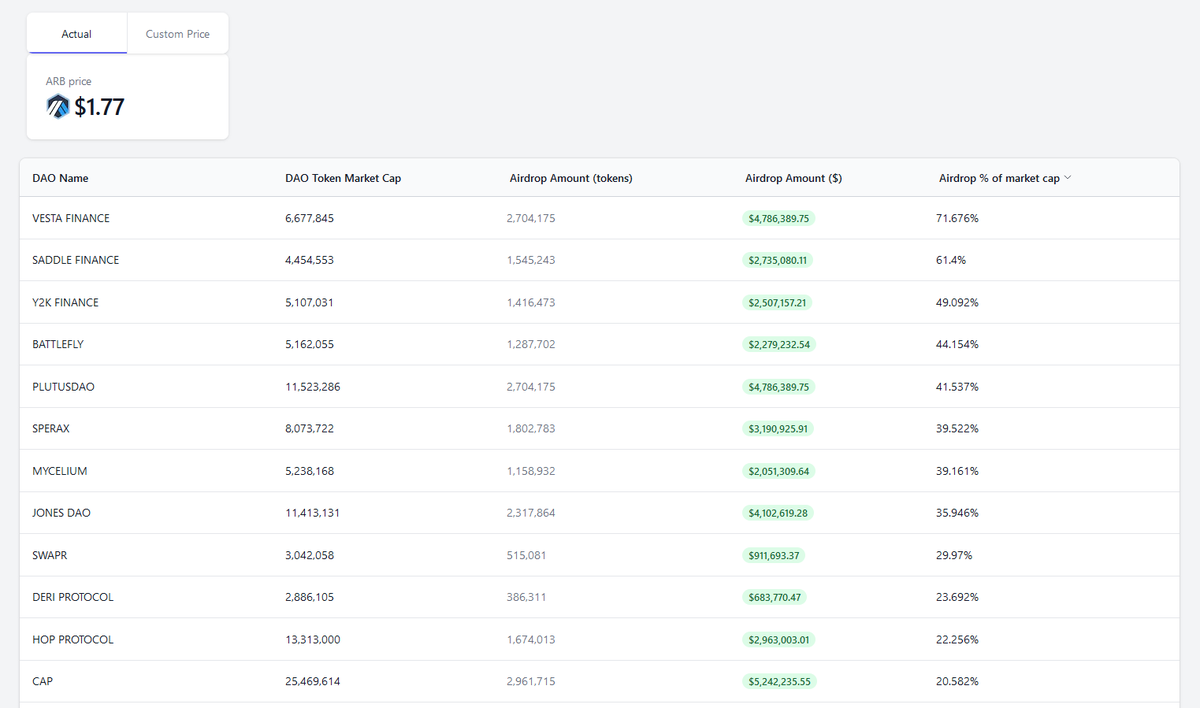Image resolution: width=1200 pixels, height=708 pixels.
Task: Click the 20.582% market cap percentage
Action: (957, 681)
